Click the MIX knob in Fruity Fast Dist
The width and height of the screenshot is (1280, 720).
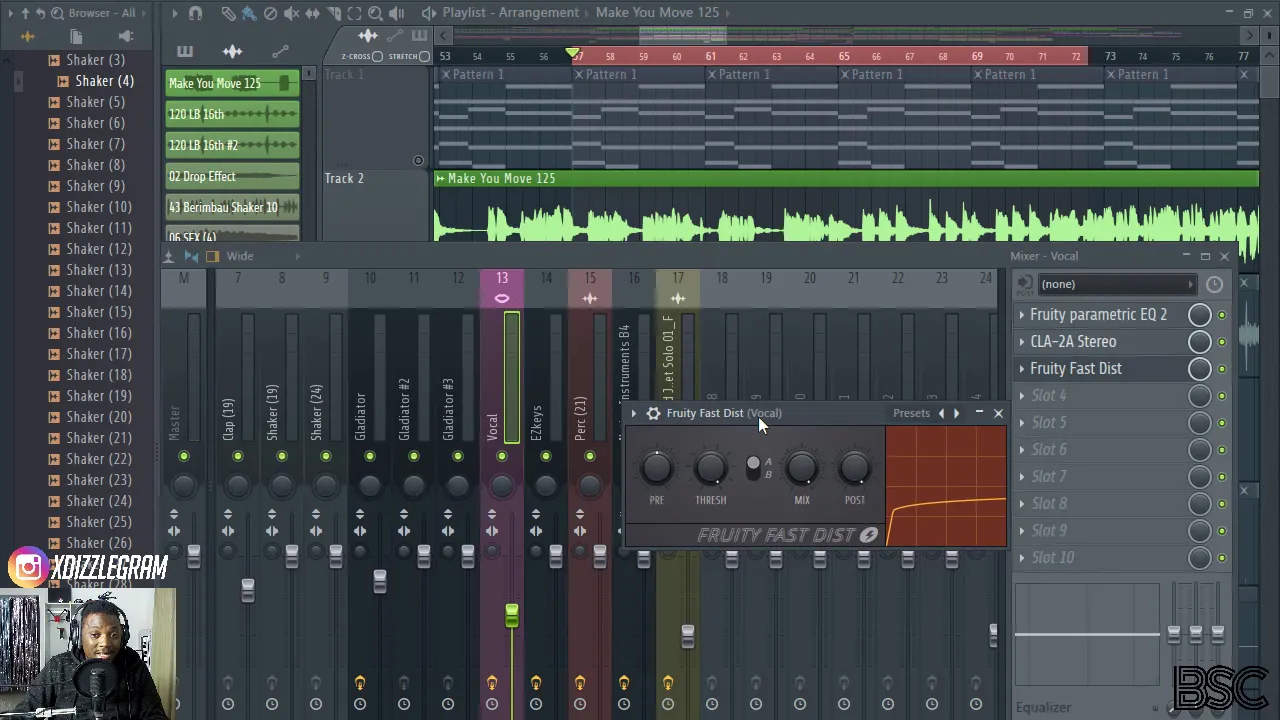(x=802, y=468)
